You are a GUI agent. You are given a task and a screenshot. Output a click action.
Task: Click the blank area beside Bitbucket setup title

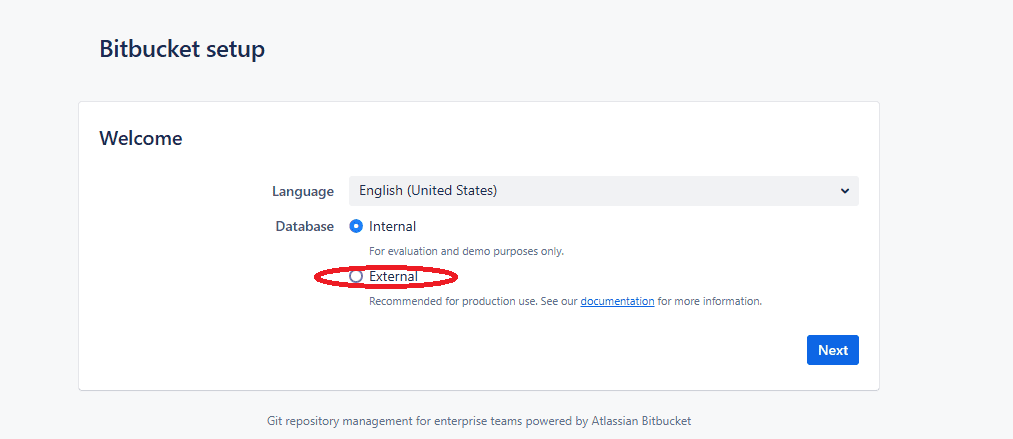pyautogui.click(x=600, y=49)
